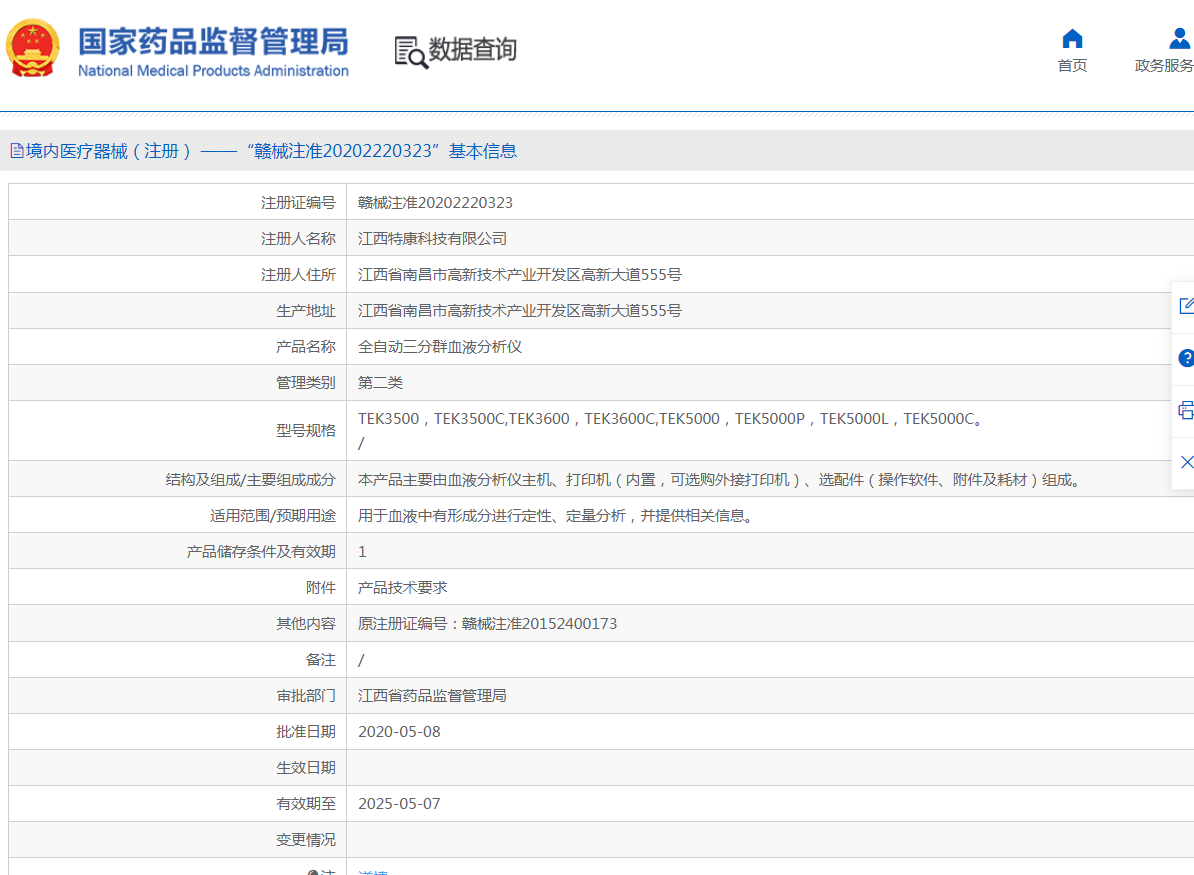Click the 适用范围 intended use text
This screenshot has width=1194, height=875.
point(558,516)
